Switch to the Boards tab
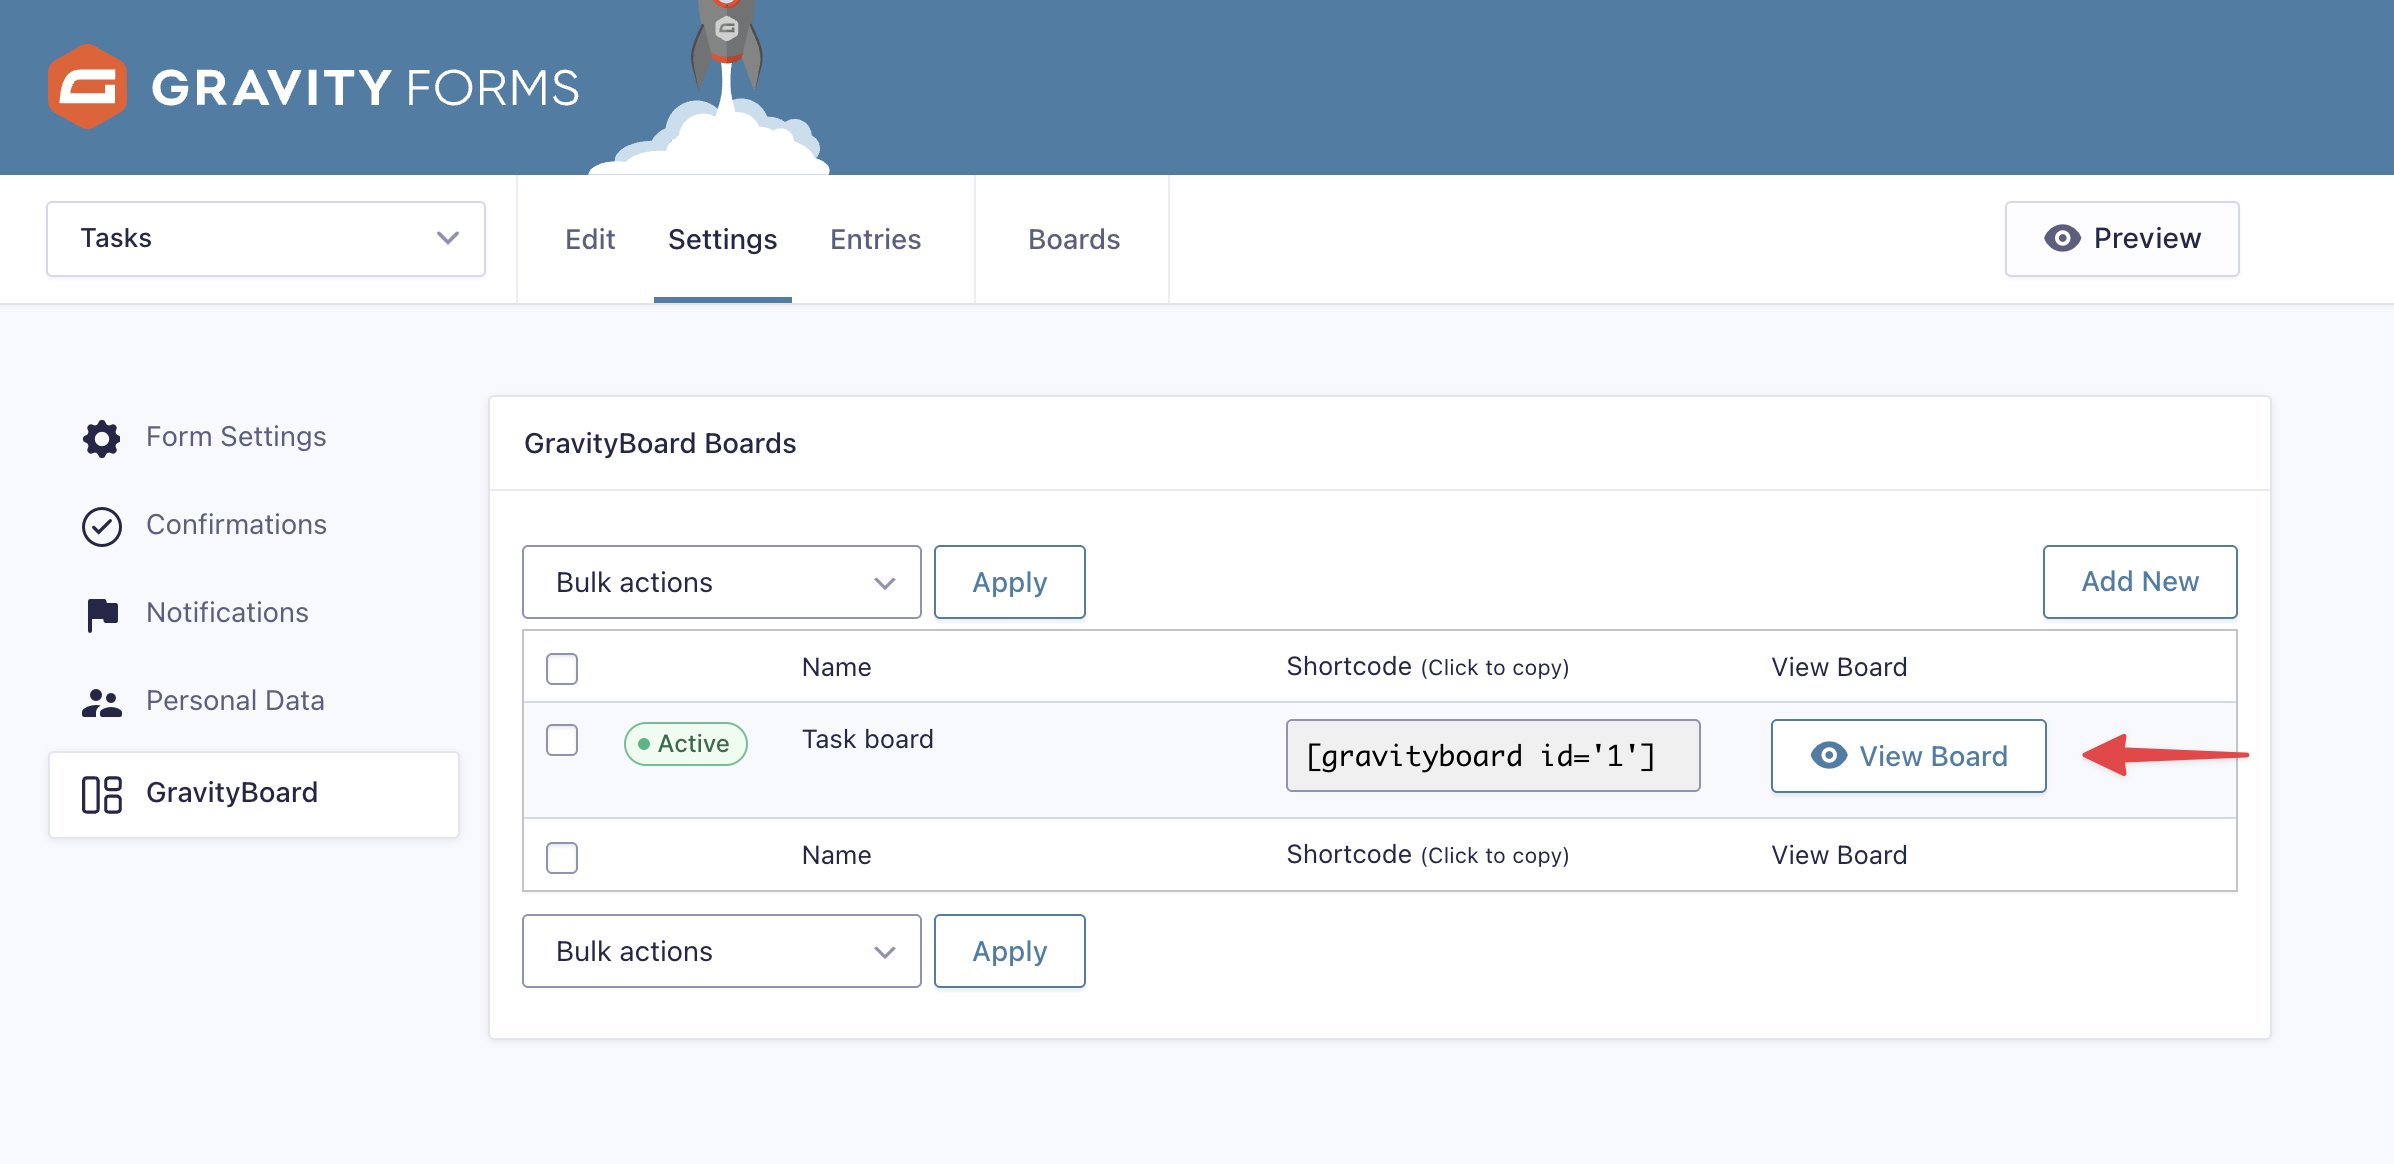Viewport: 2394px width, 1164px height. (1074, 239)
